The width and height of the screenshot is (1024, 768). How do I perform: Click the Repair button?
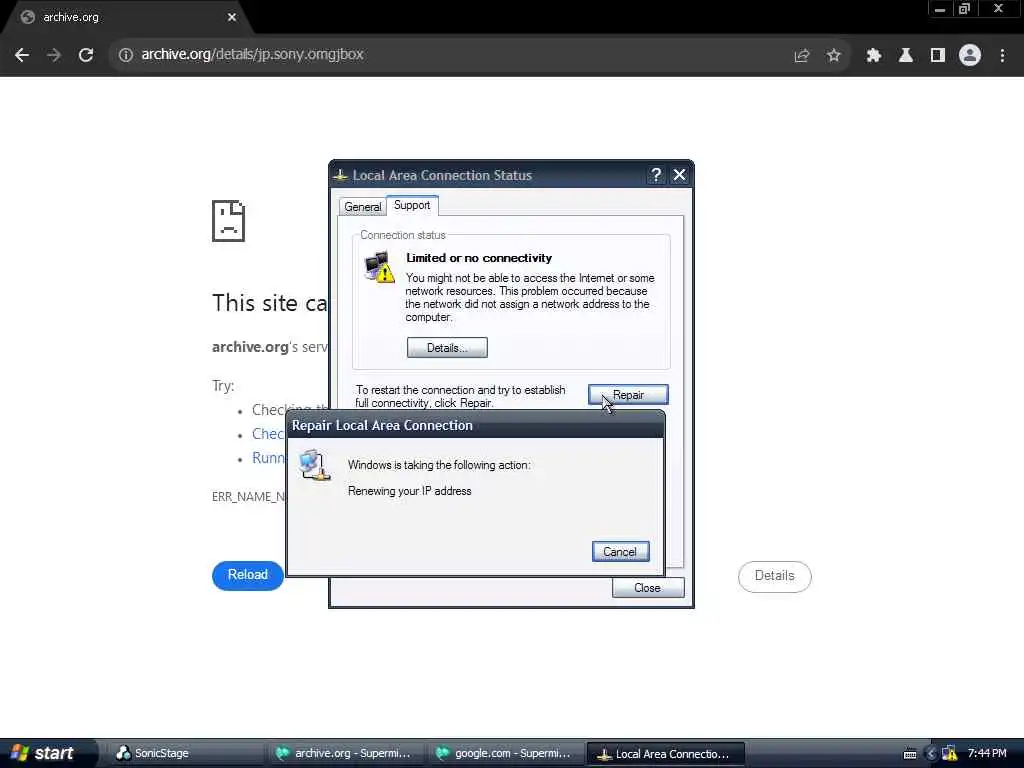(628, 394)
